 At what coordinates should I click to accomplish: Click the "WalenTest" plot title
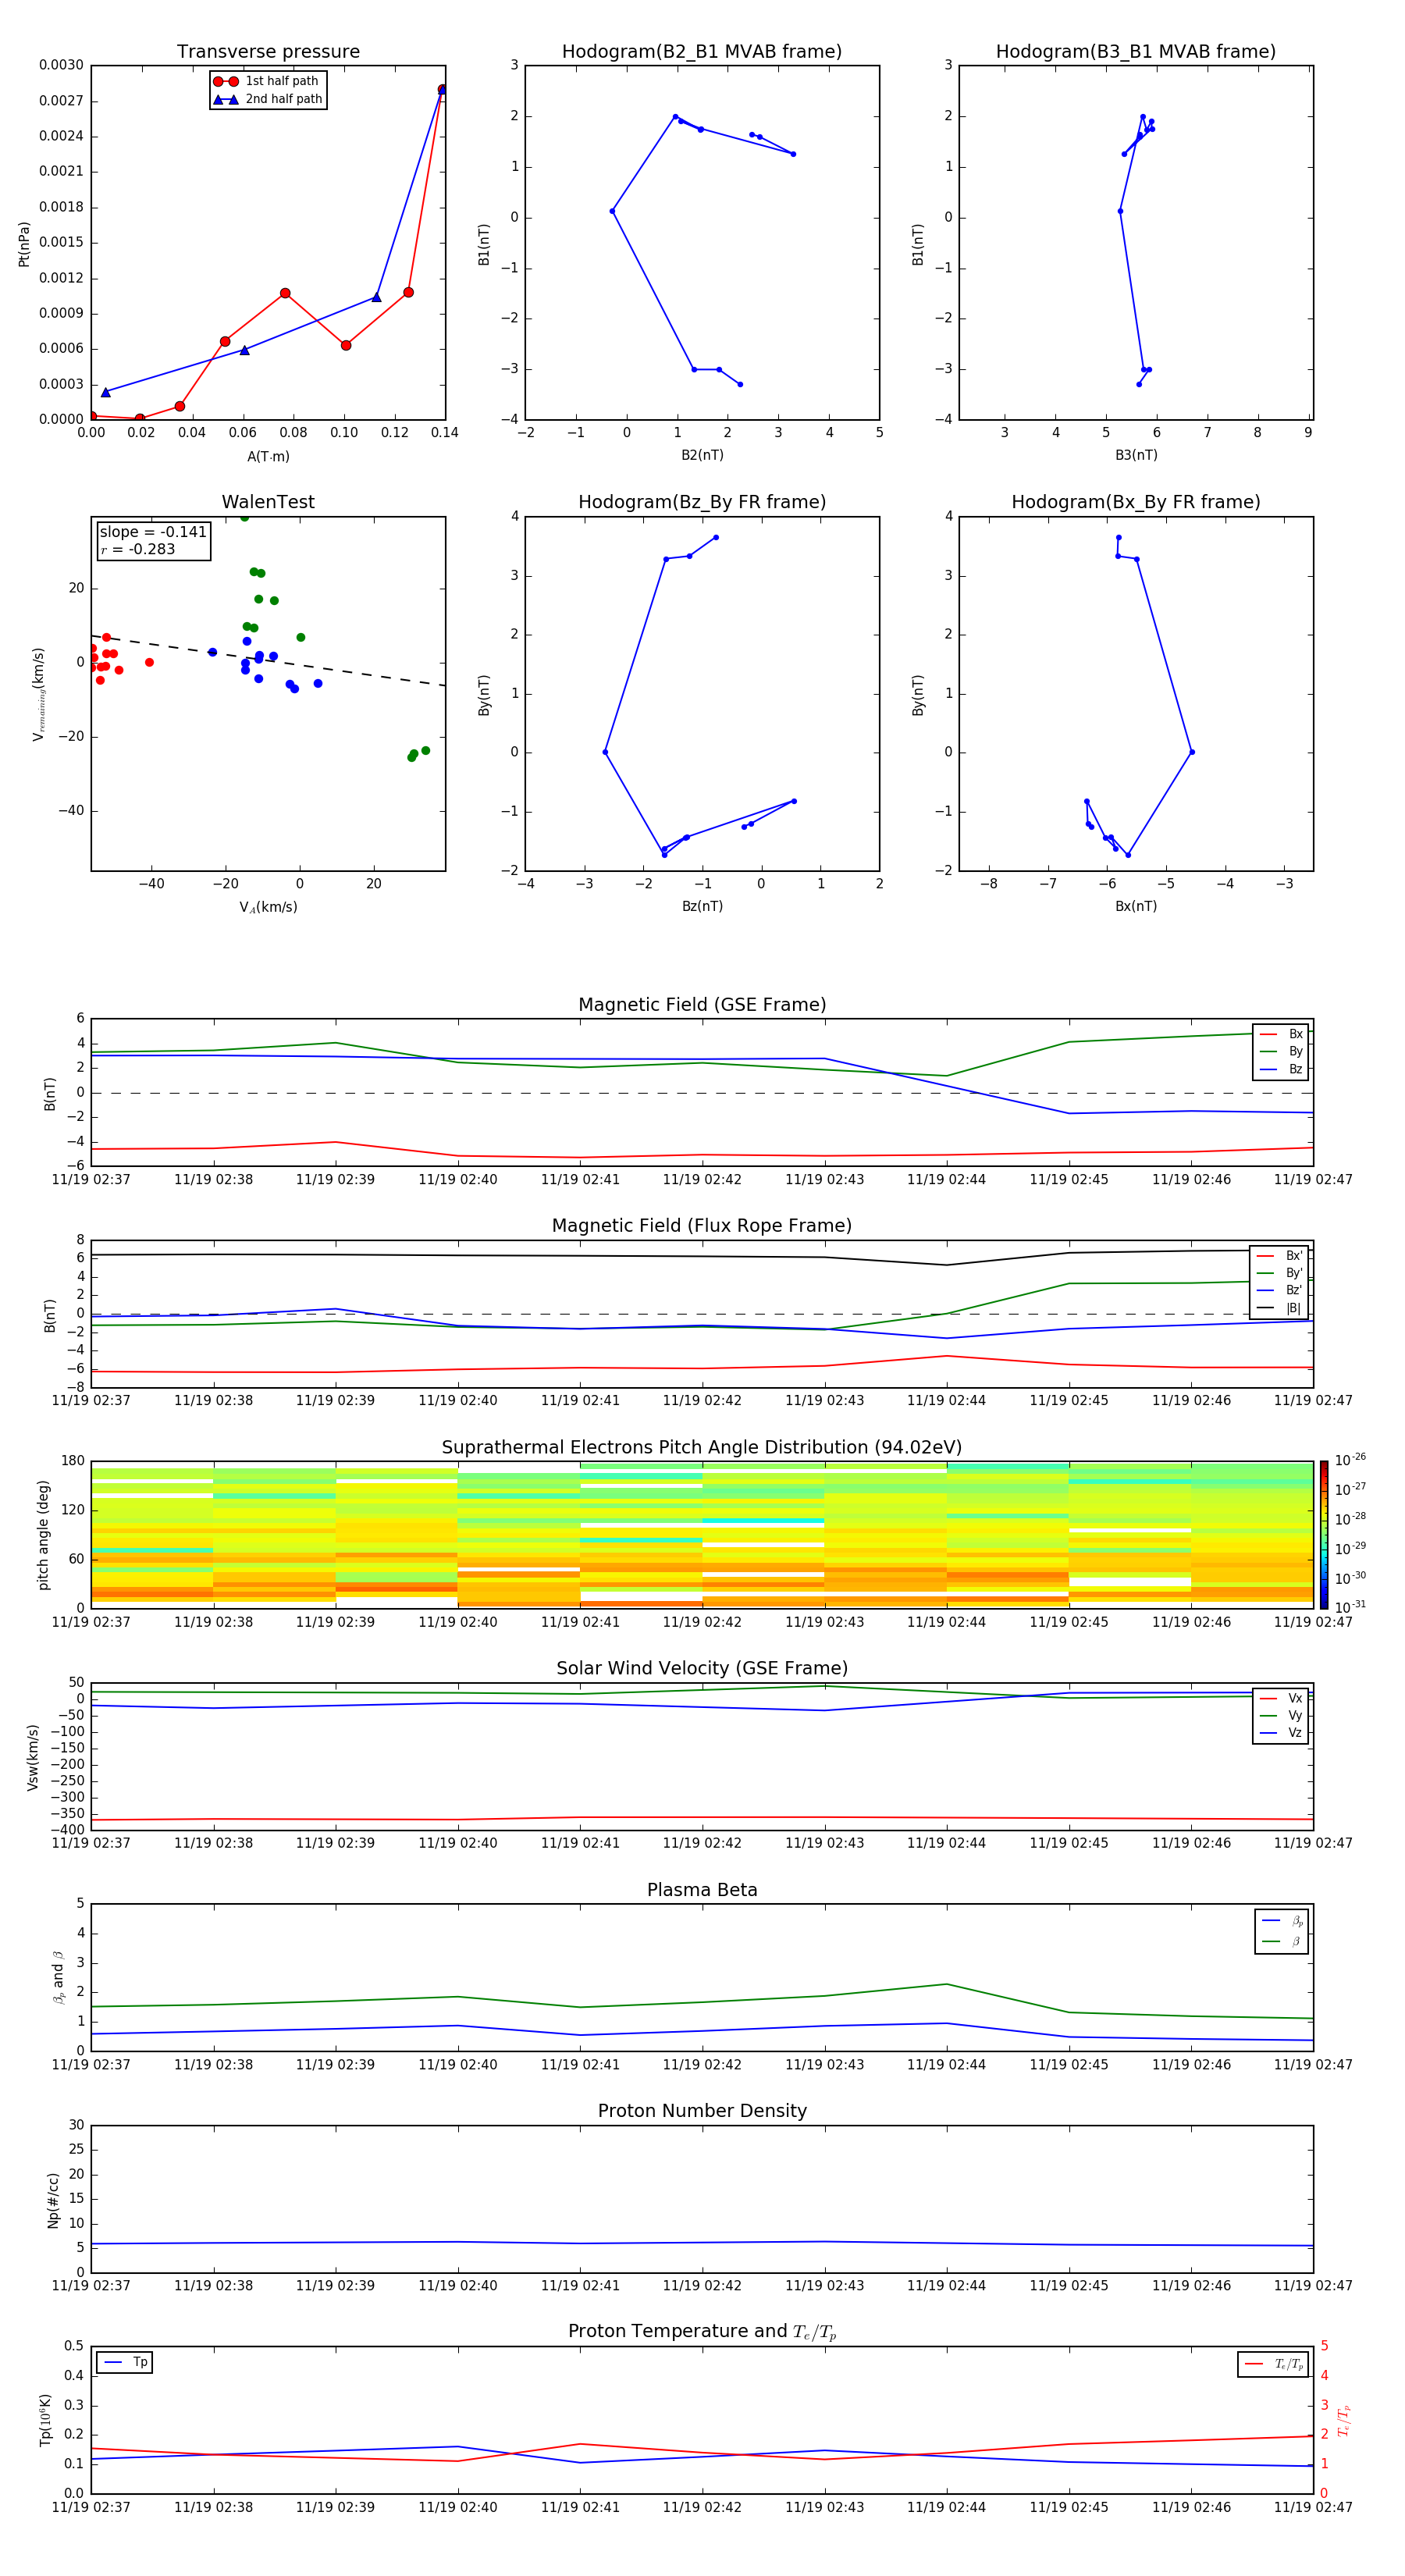(268, 502)
